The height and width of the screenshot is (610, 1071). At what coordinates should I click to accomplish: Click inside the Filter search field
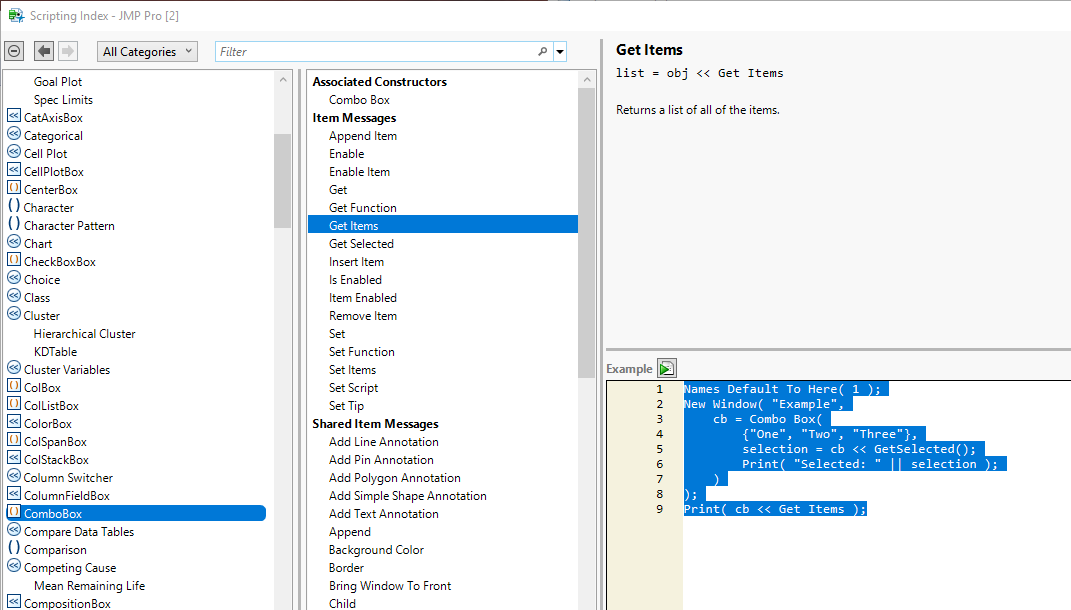[375, 52]
